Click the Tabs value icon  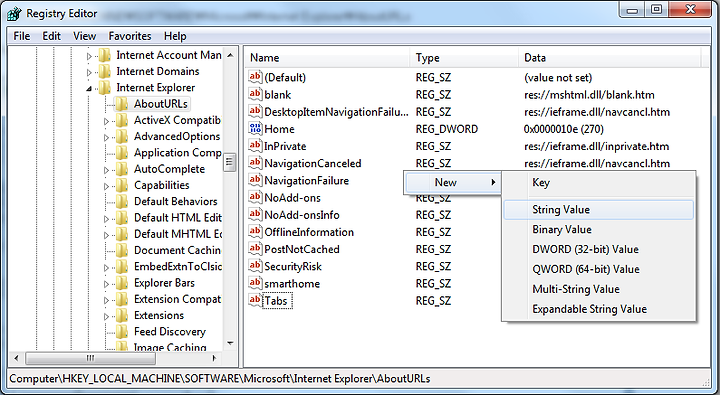tap(255, 300)
